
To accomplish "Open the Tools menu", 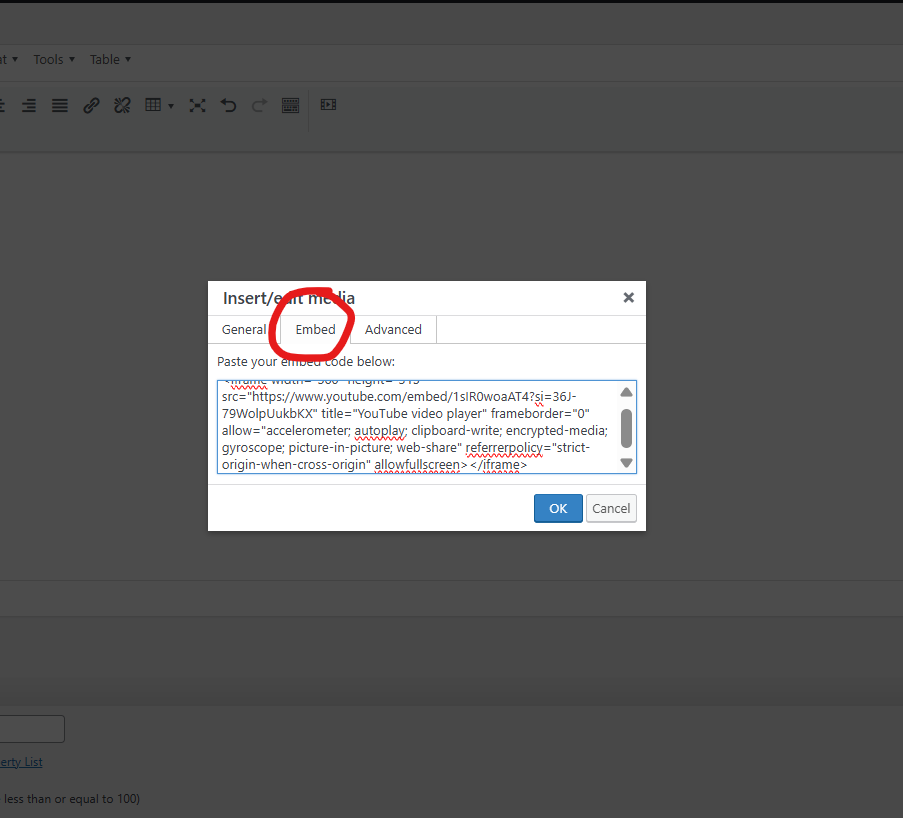I will [x=54, y=59].
